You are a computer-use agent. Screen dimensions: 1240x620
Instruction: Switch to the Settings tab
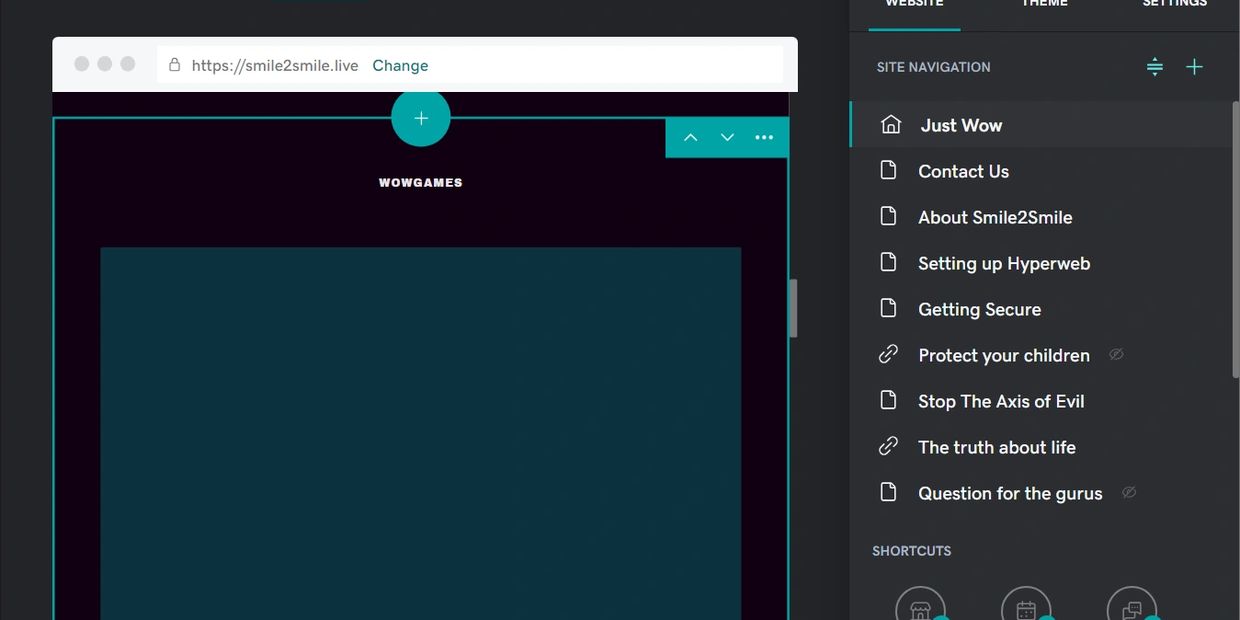[x=1174, y=4]
